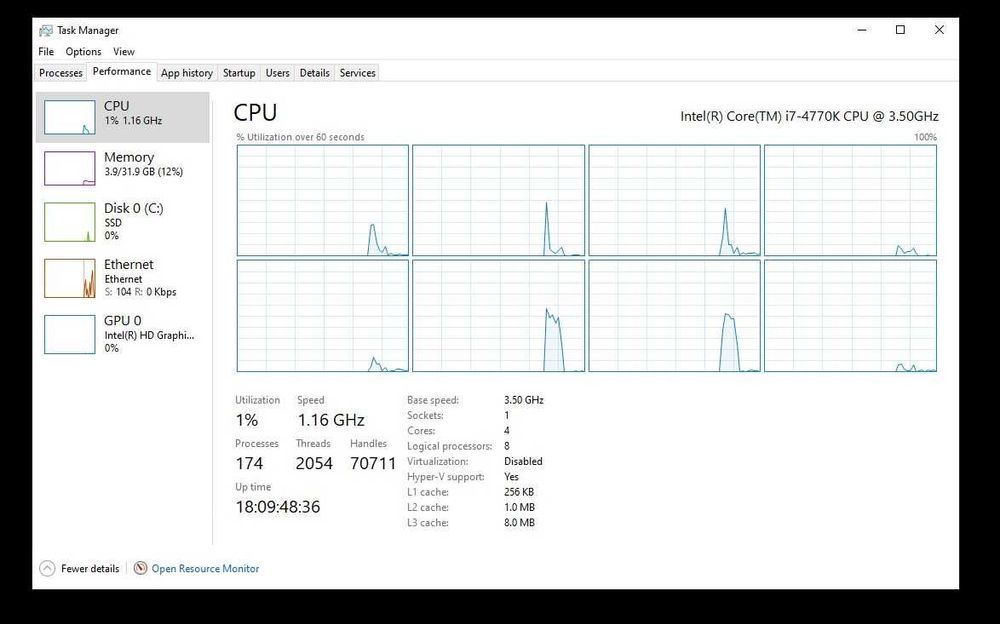Minimize the Task Manager window
This screenshot has width=1000, height=624.
[x=862, y=30]
